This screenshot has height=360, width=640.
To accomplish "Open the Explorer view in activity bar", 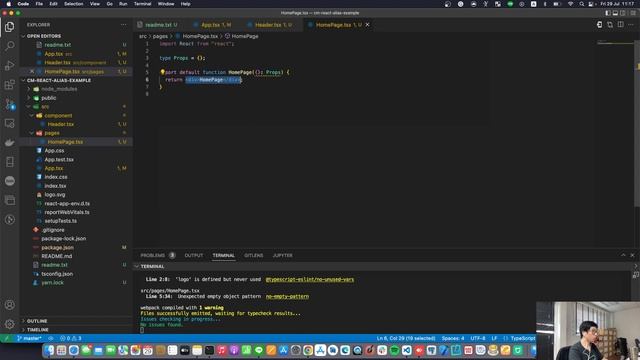I will [x=10, y=27].
